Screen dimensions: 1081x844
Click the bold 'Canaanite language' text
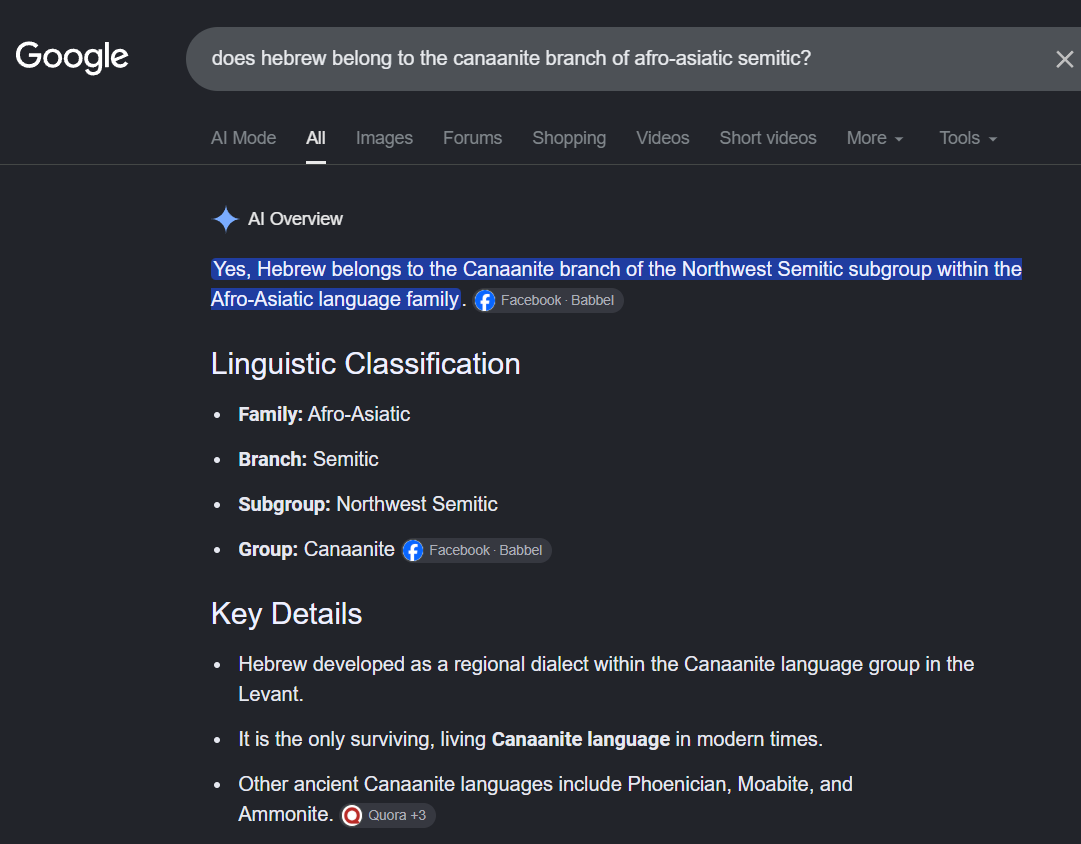pyautogui.click(x=580, y=740)
